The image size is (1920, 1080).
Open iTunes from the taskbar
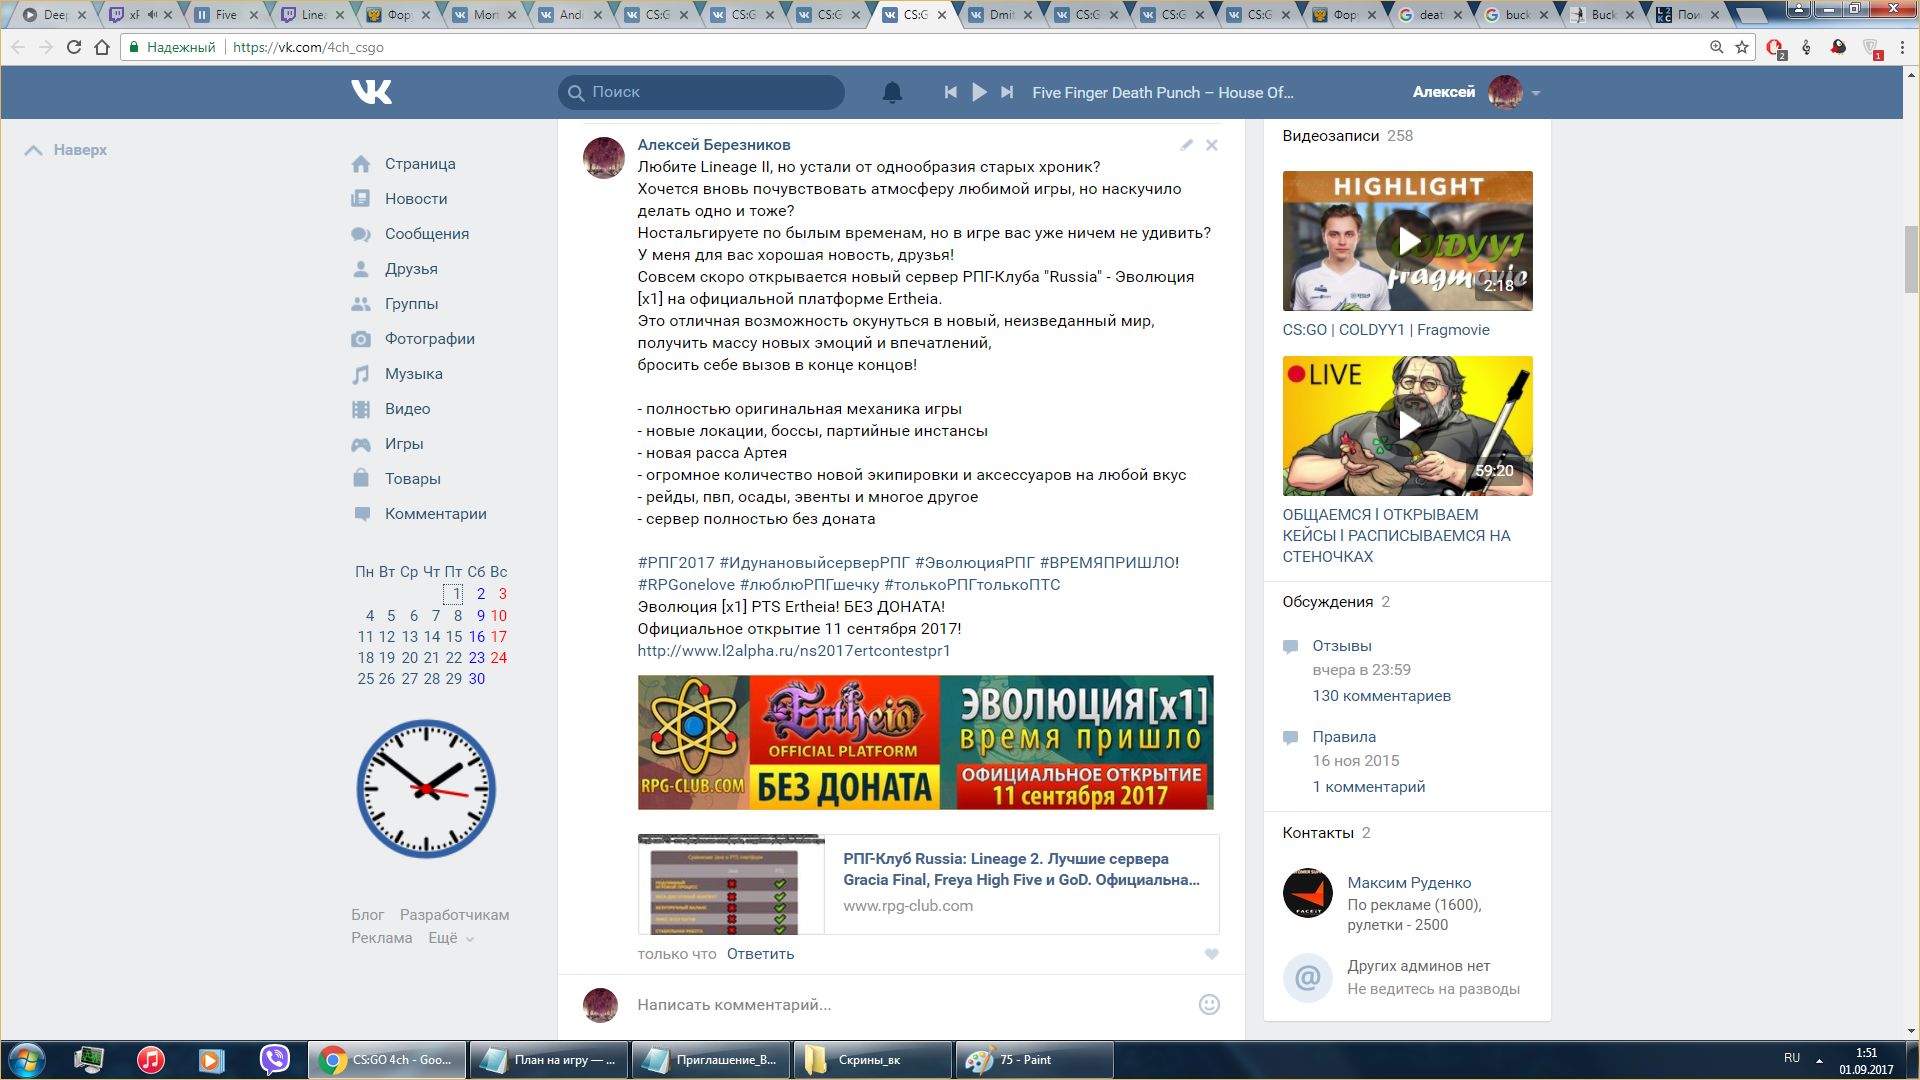[x=151, y=1060]
